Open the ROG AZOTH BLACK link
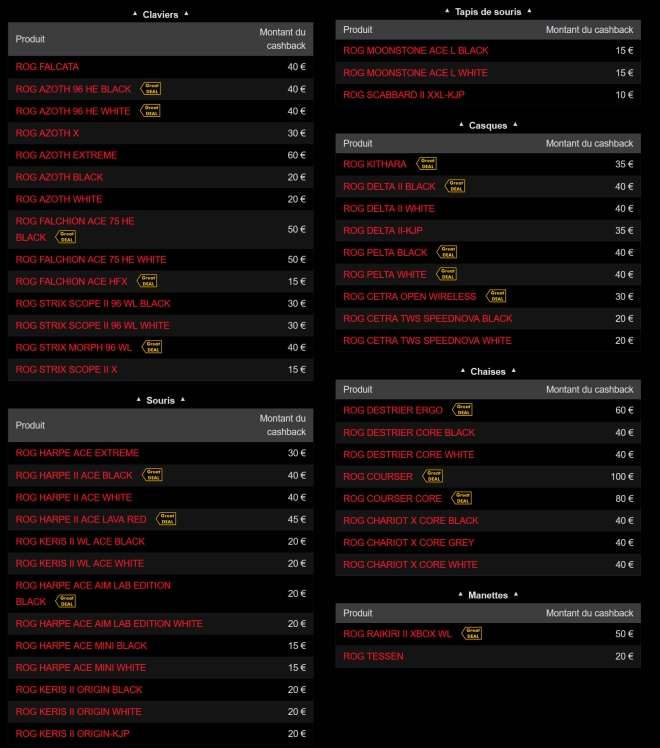Screen dimensions: 660x748 [x=59, y=177]
